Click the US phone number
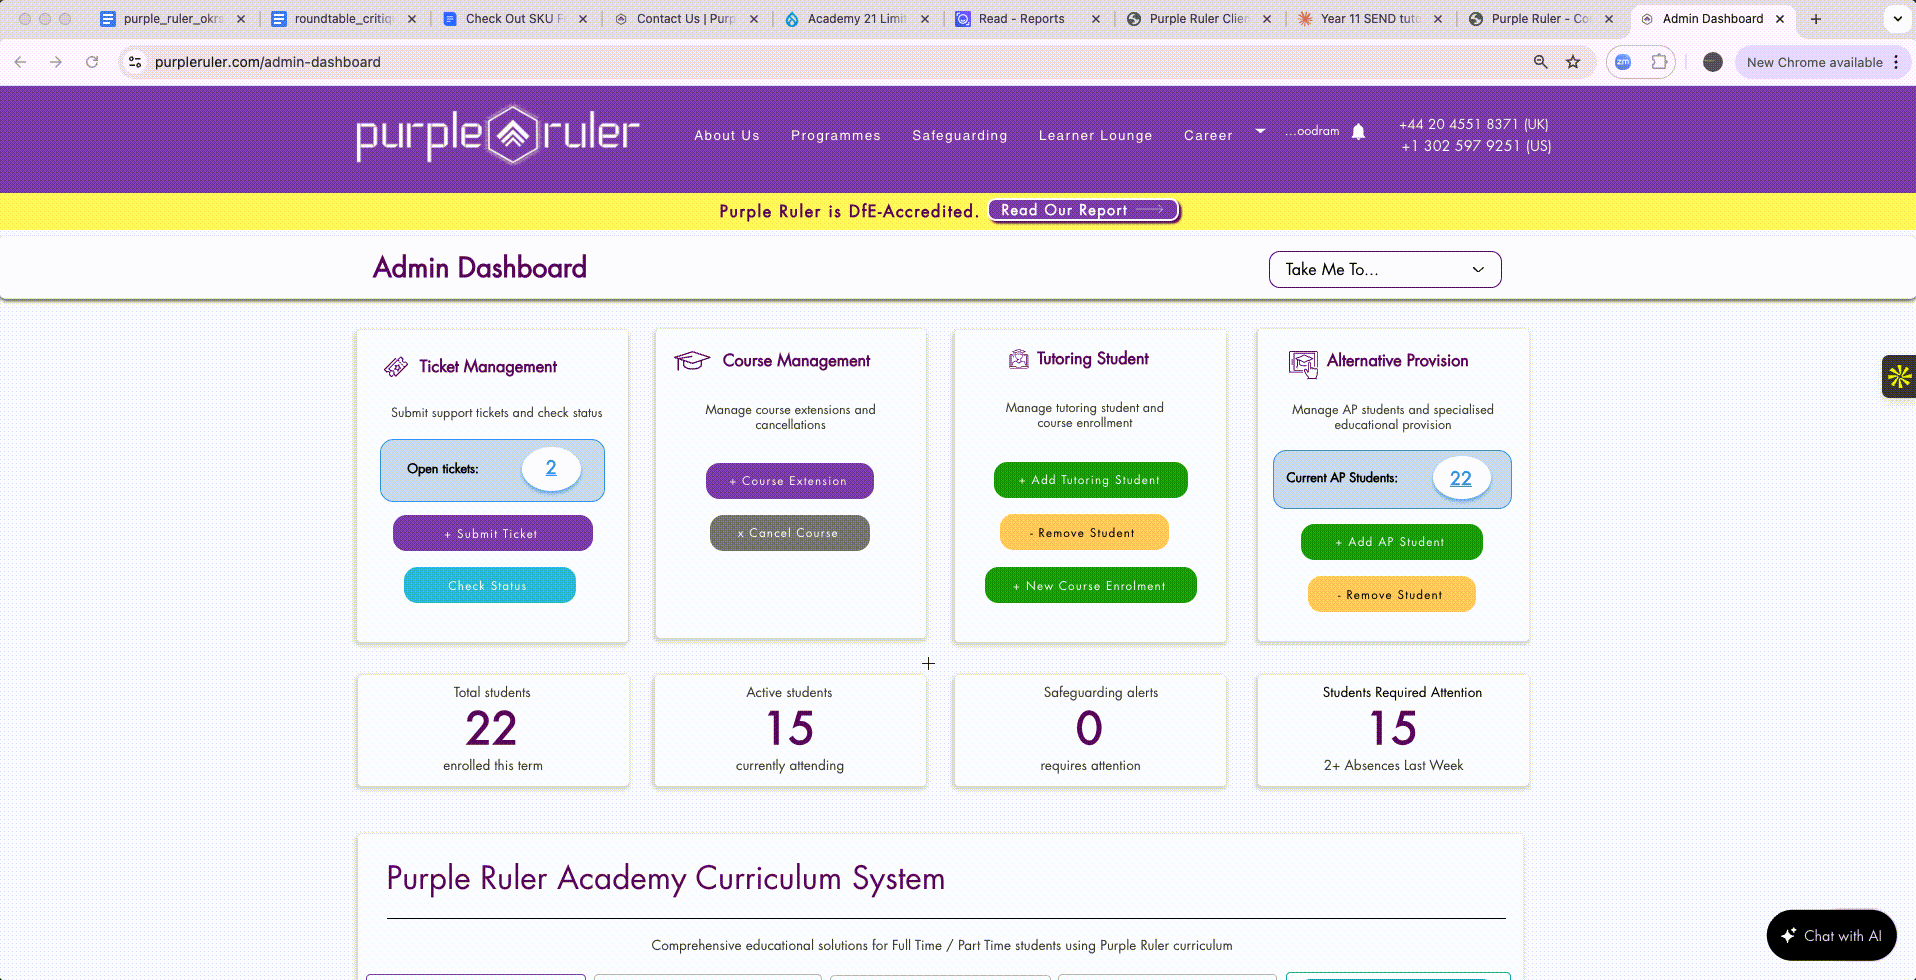This screenshot has width=1916, height=980. coord(1476,146)
